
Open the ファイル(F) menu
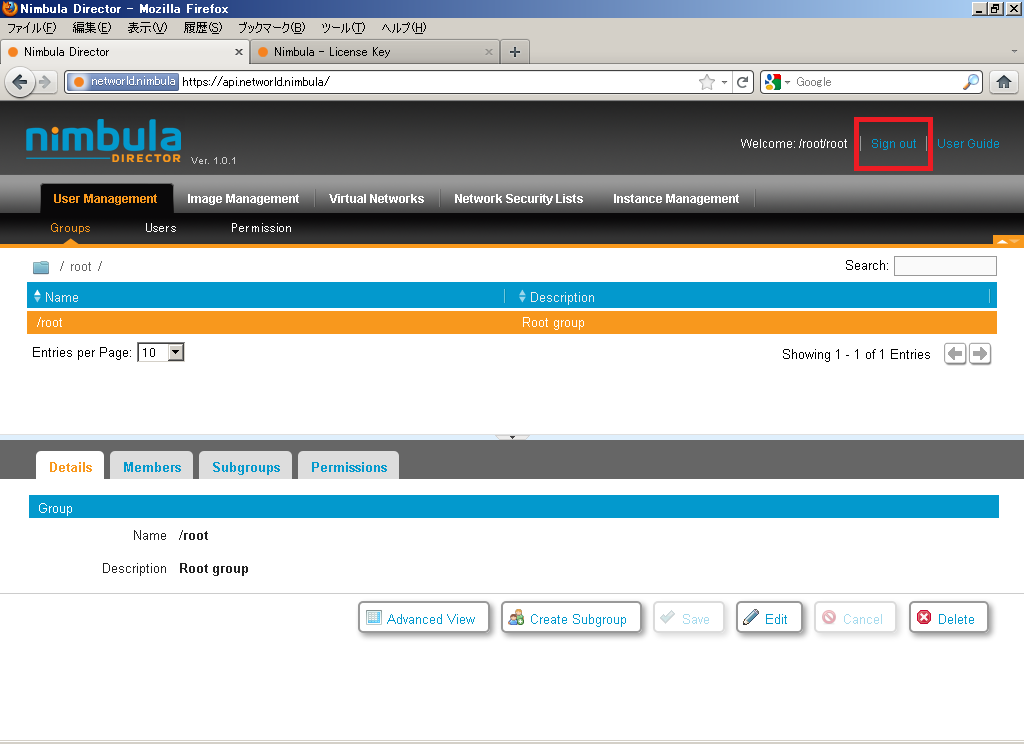(31, 27)
